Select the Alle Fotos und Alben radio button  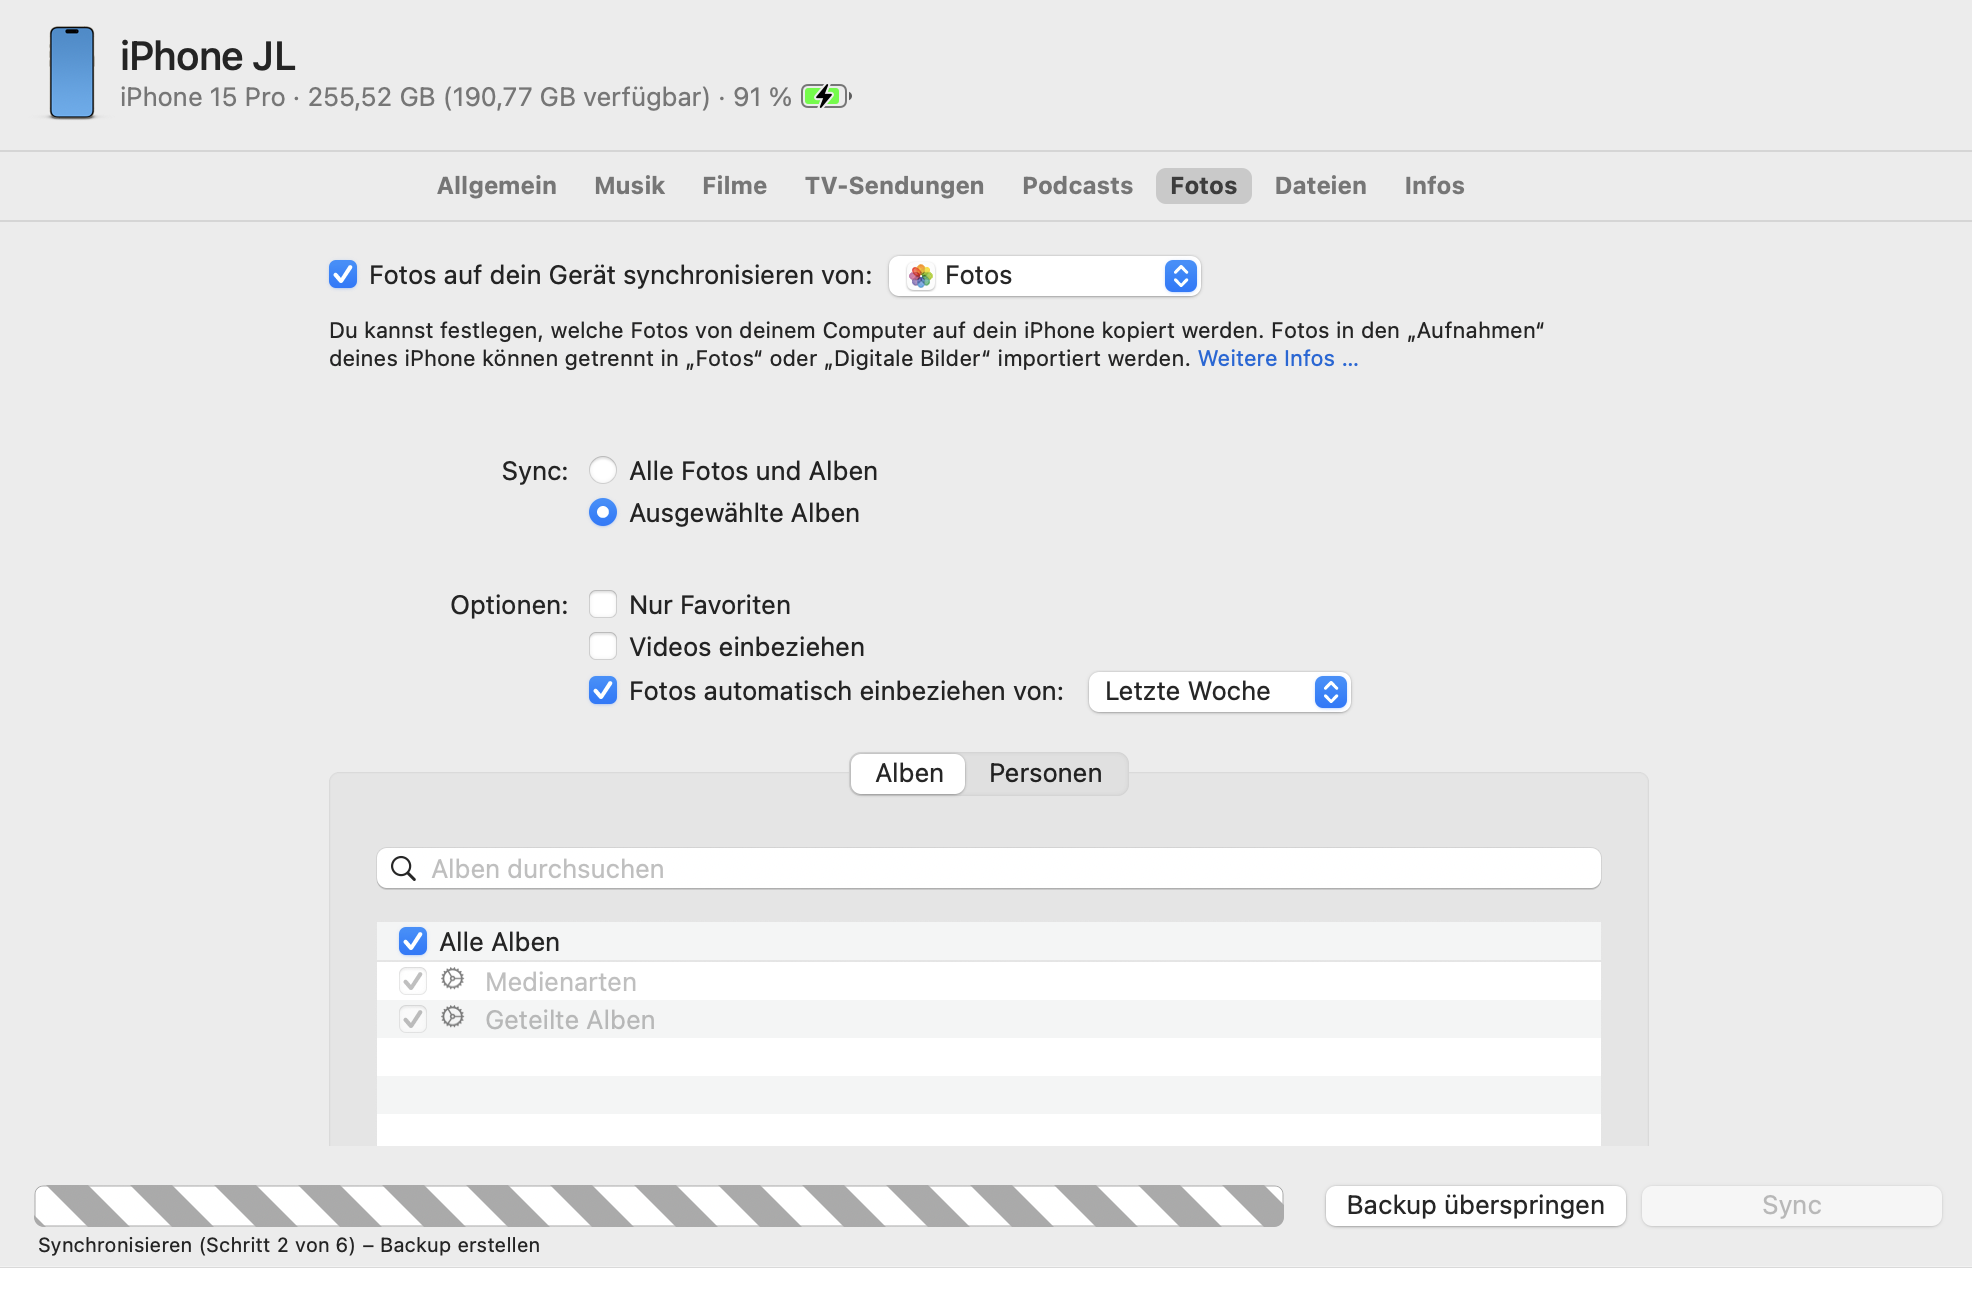[603, 470]
